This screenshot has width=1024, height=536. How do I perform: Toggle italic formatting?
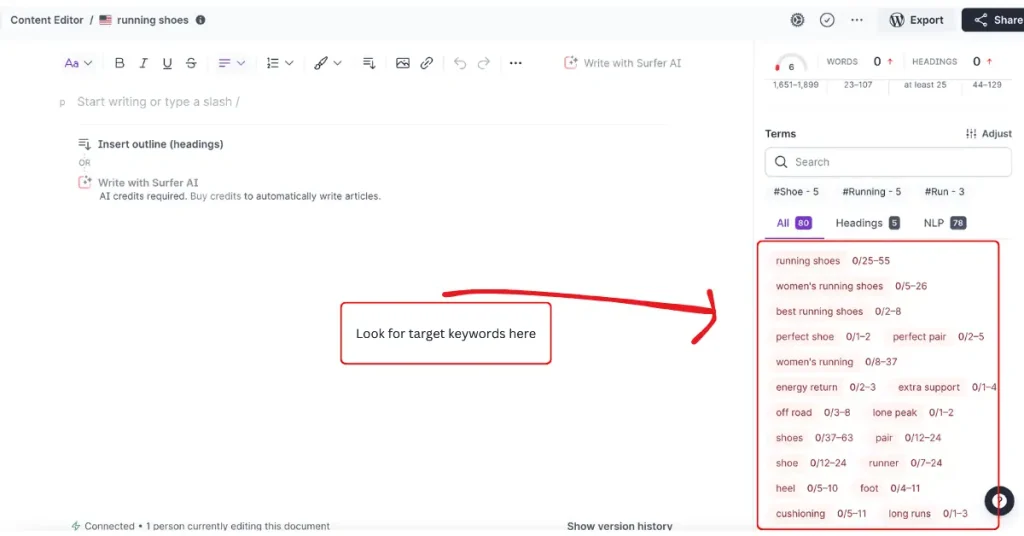143,63
